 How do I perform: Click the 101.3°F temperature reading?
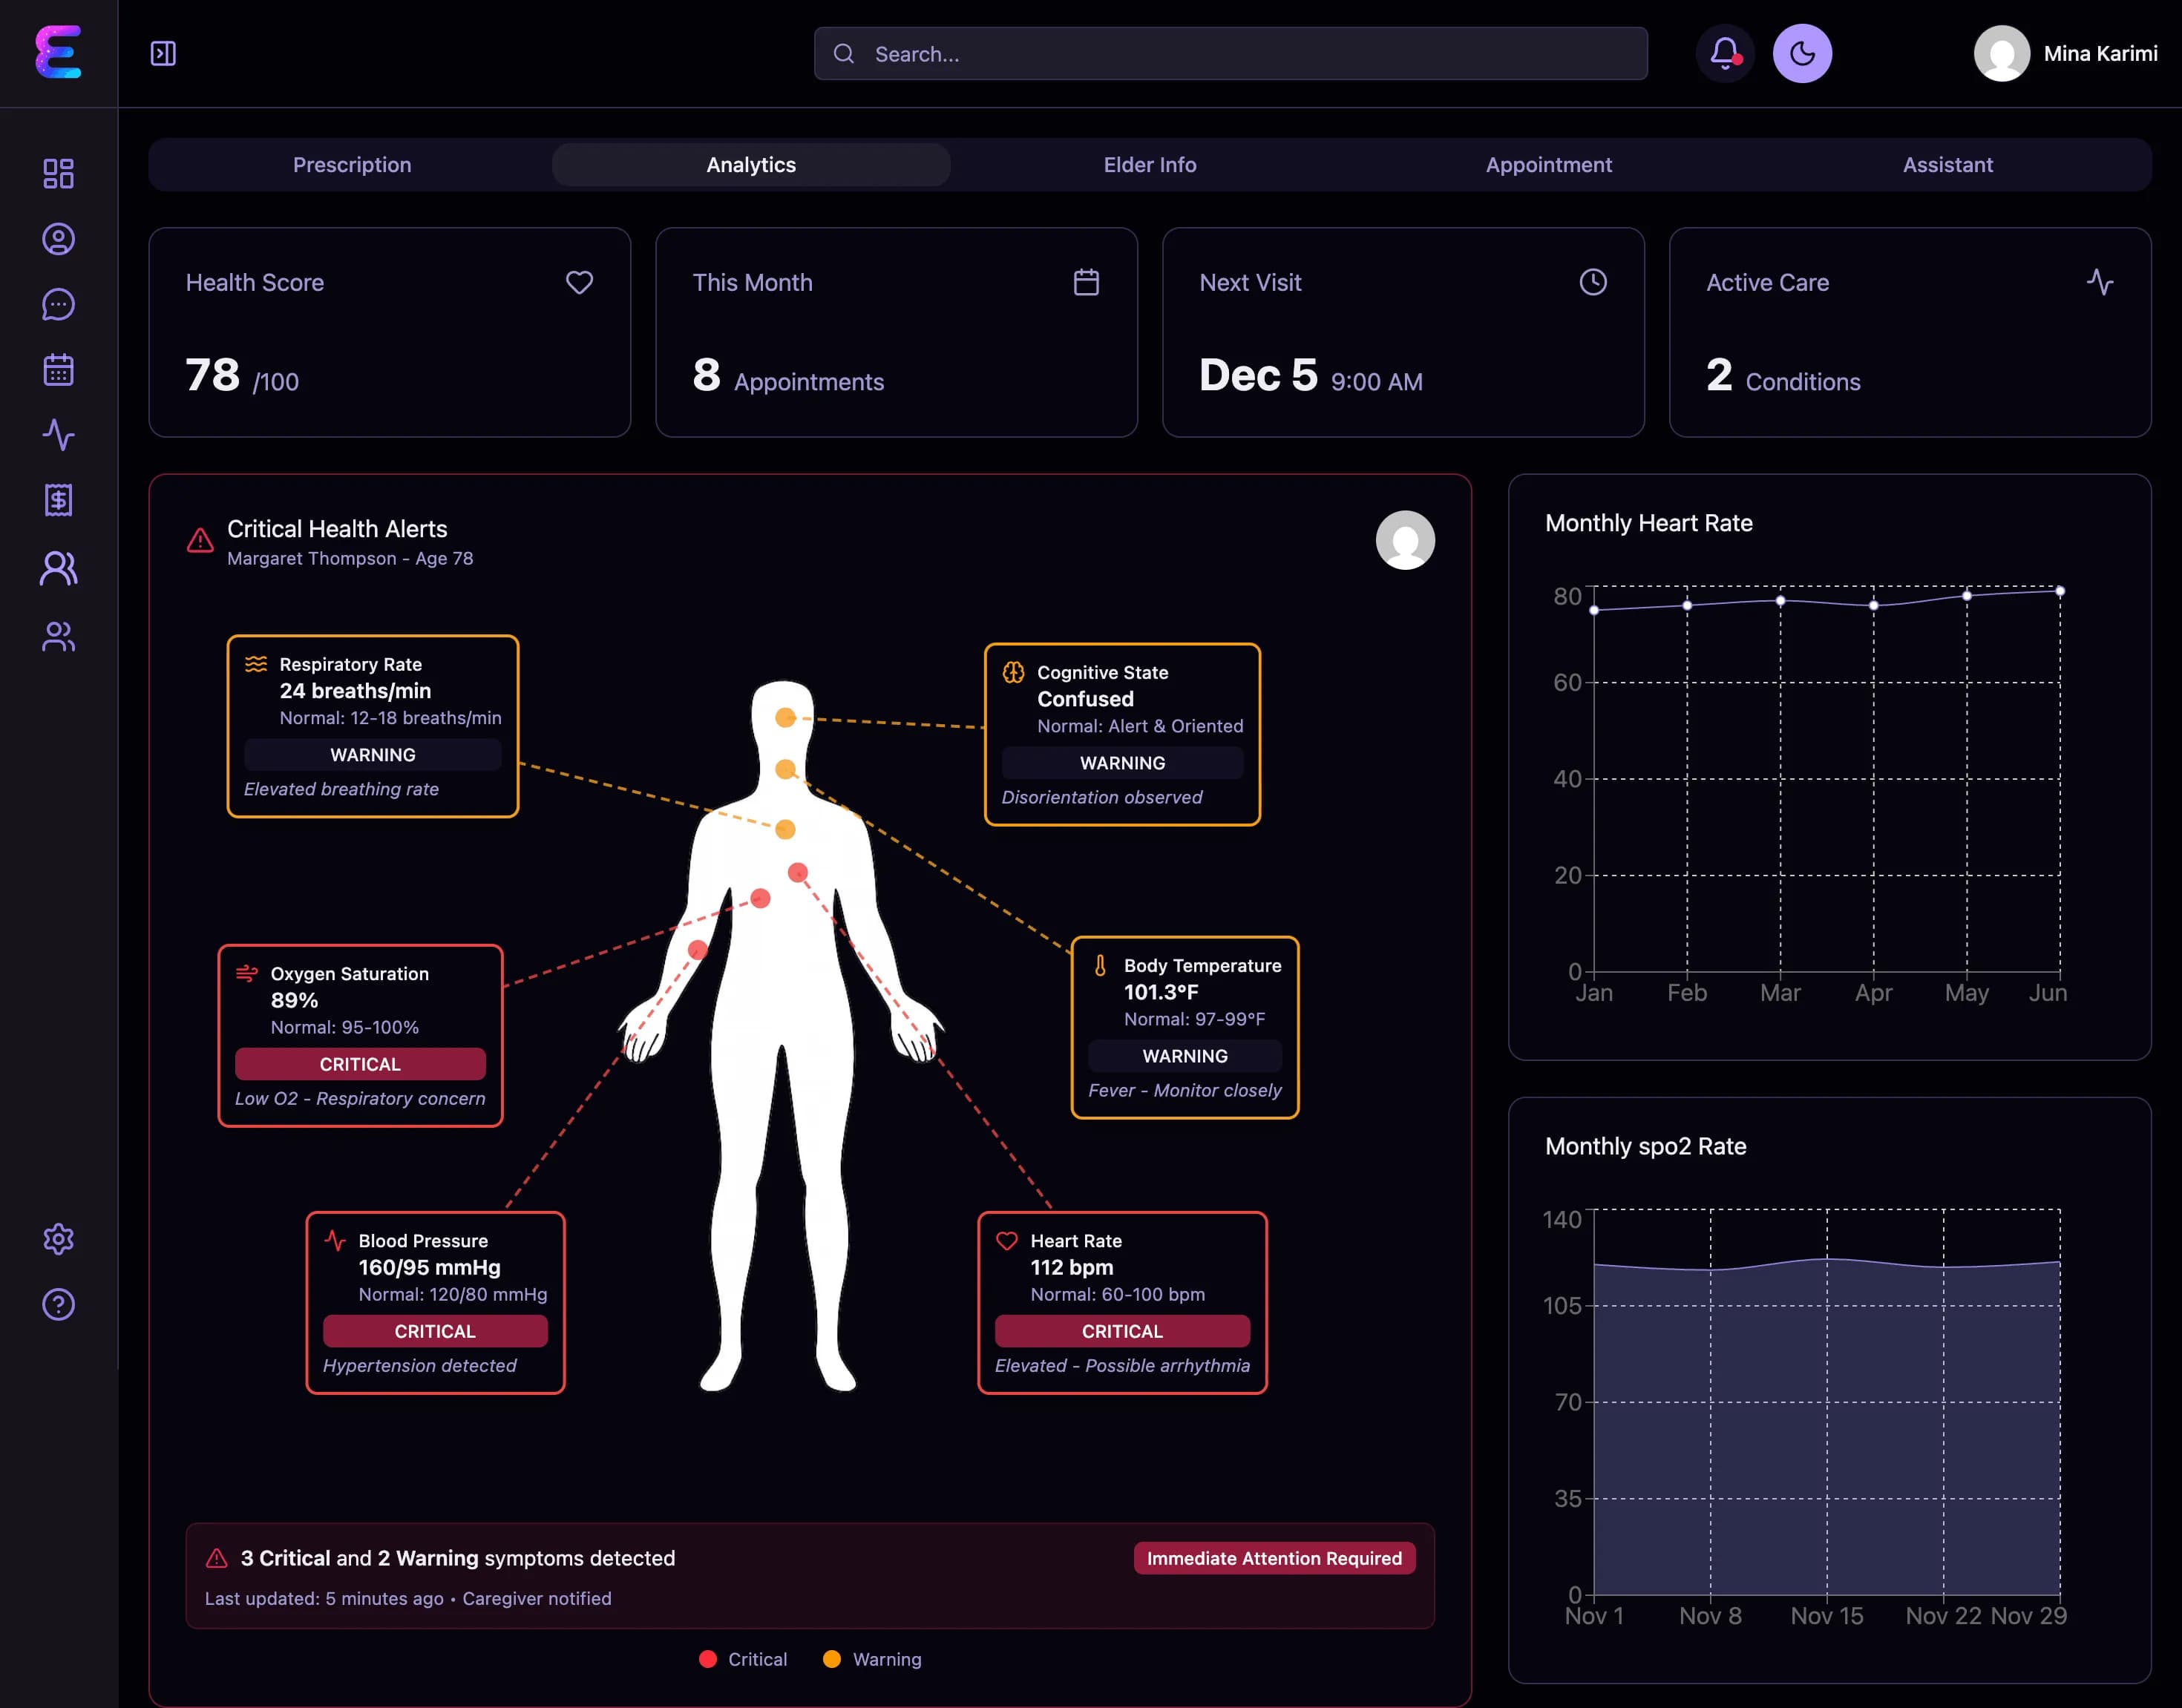pyautogui.click(x=1161, y=992)
